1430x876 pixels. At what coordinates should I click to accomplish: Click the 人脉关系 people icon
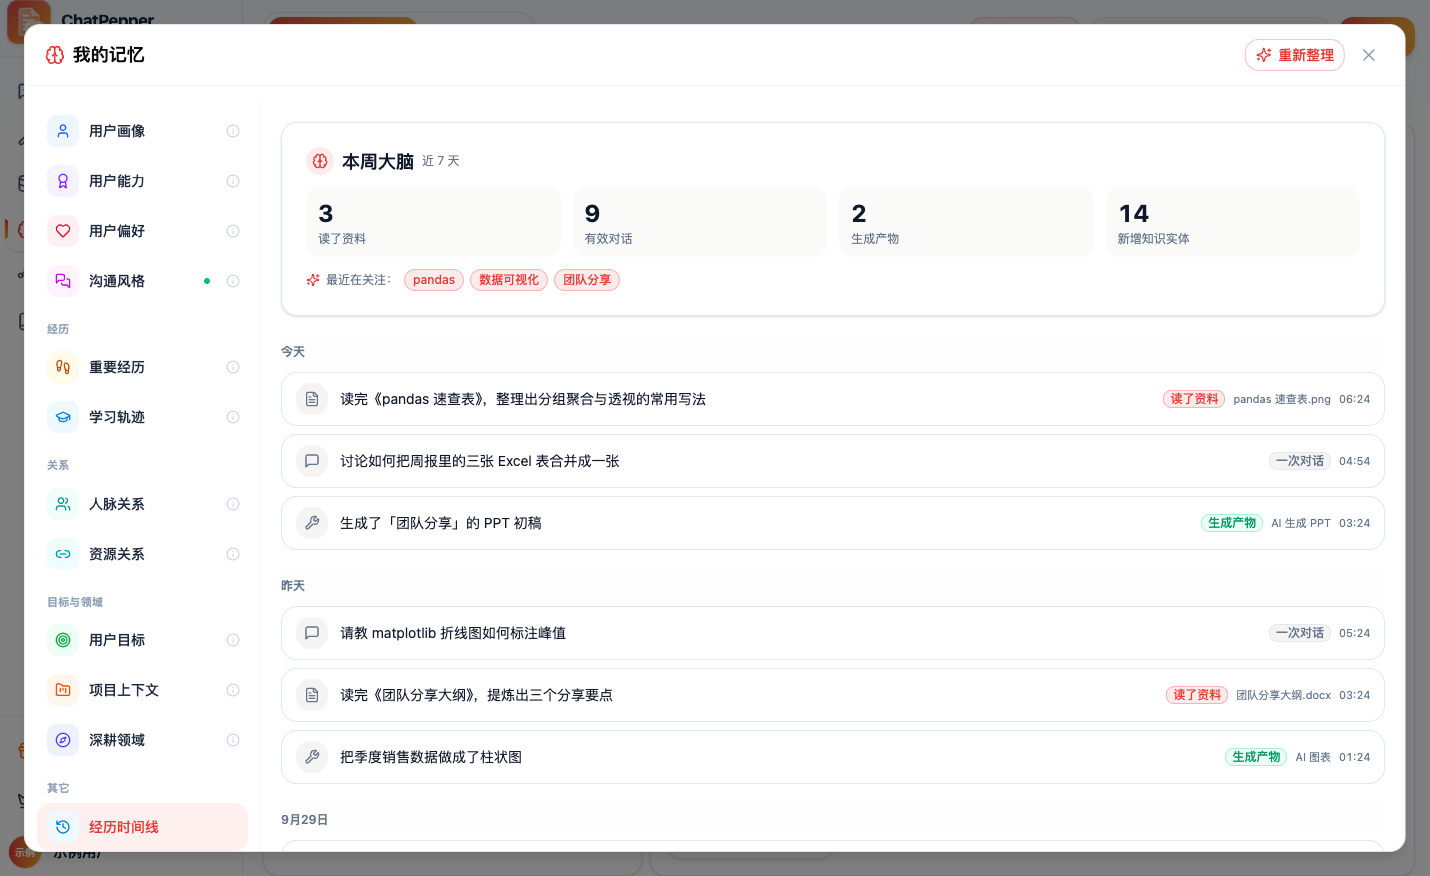(x=63, y=504)
